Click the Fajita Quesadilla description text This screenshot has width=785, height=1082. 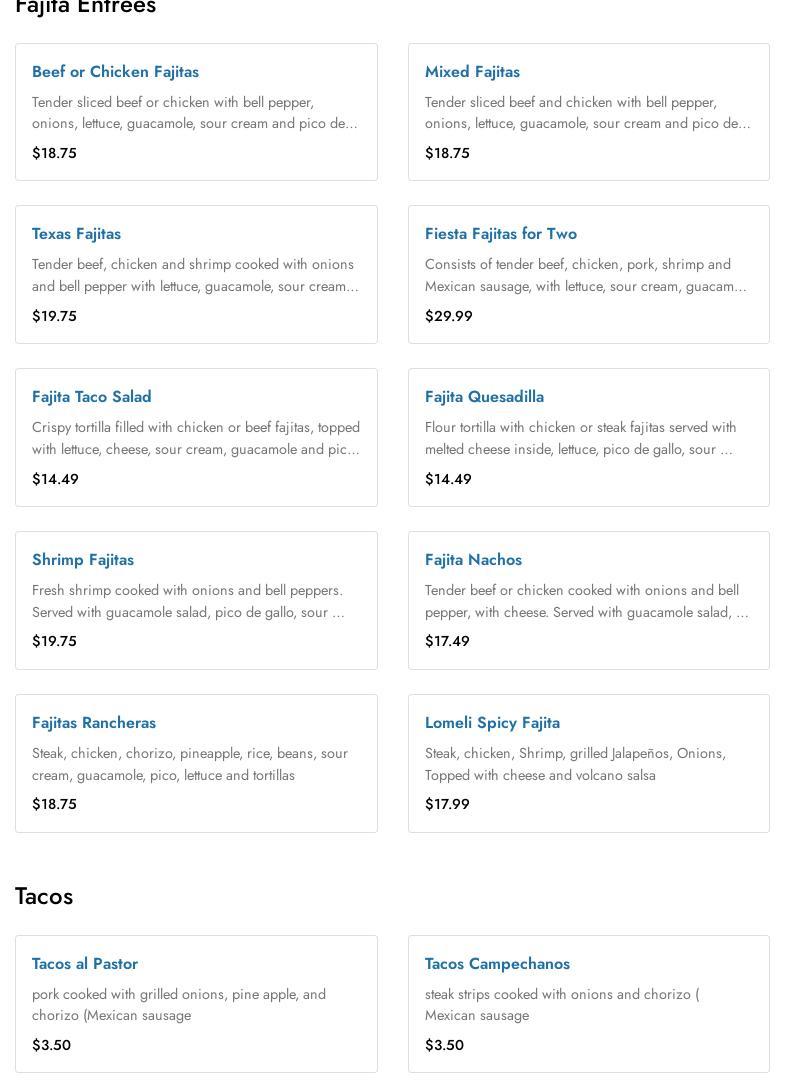[x=580, y=438]
